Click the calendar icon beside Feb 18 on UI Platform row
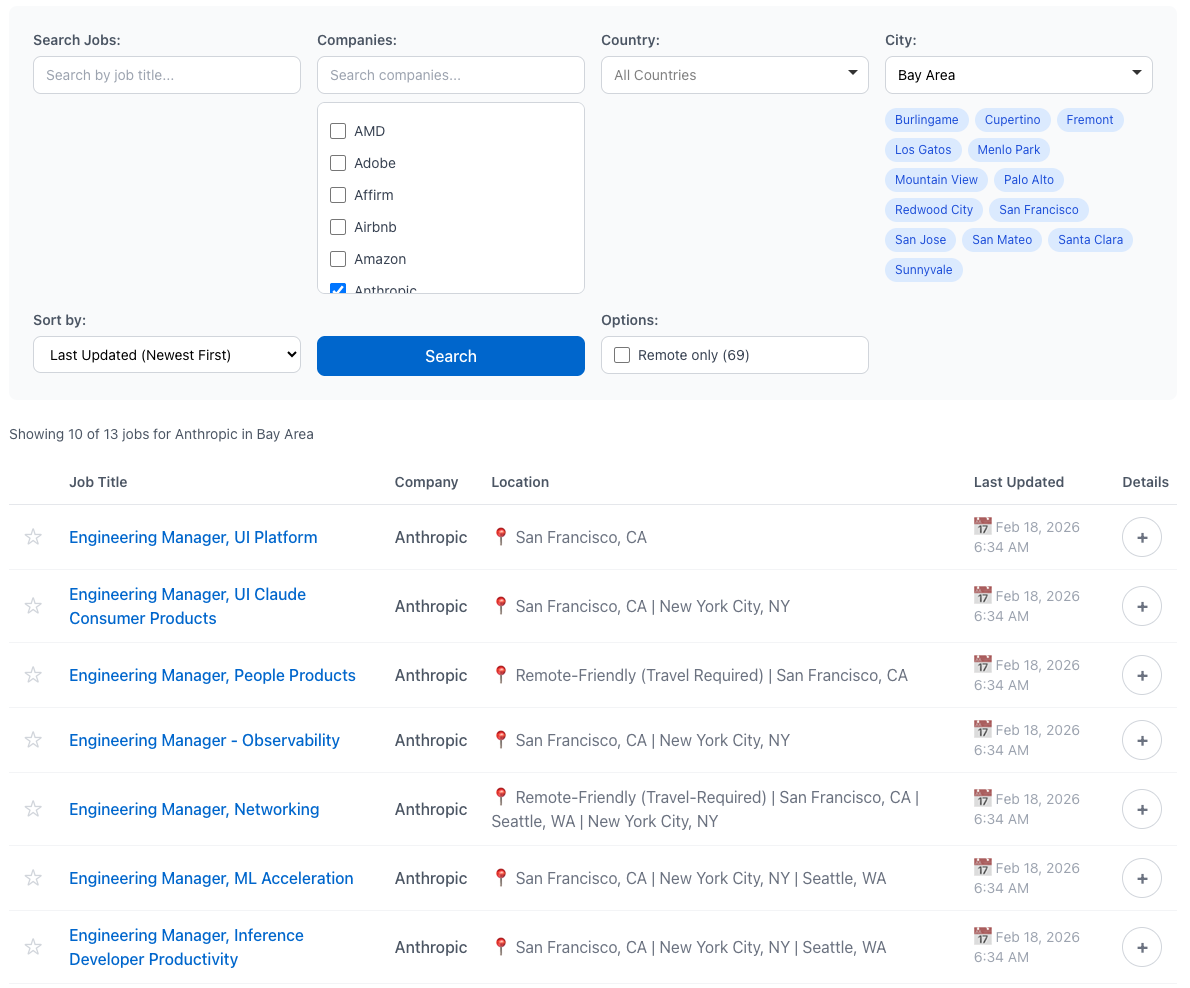1190x988 pixels. tap(982, 525)
